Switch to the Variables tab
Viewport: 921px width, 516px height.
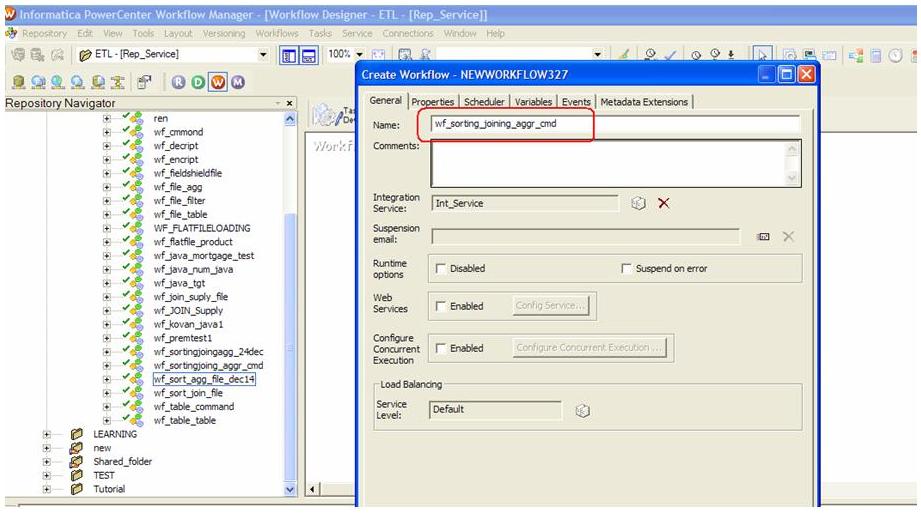tap(533, 102)
